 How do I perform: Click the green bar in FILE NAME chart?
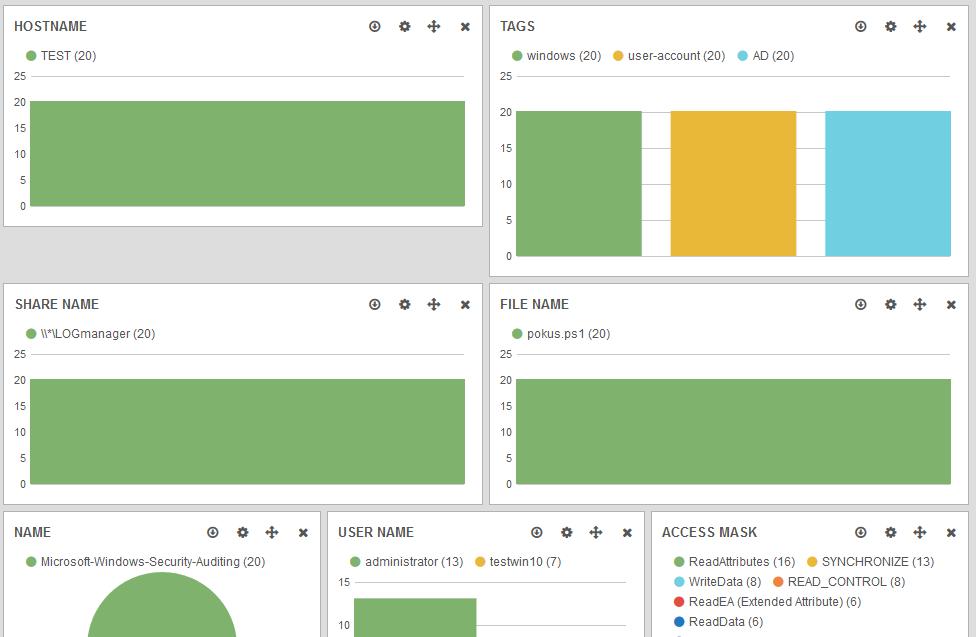[x=733, y=432]
